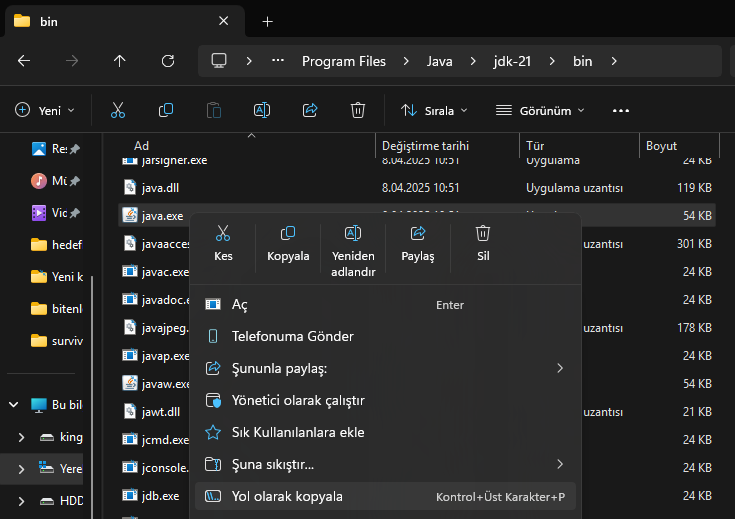
Task: Open a new tab with the plus
Action: coord(267,22)
